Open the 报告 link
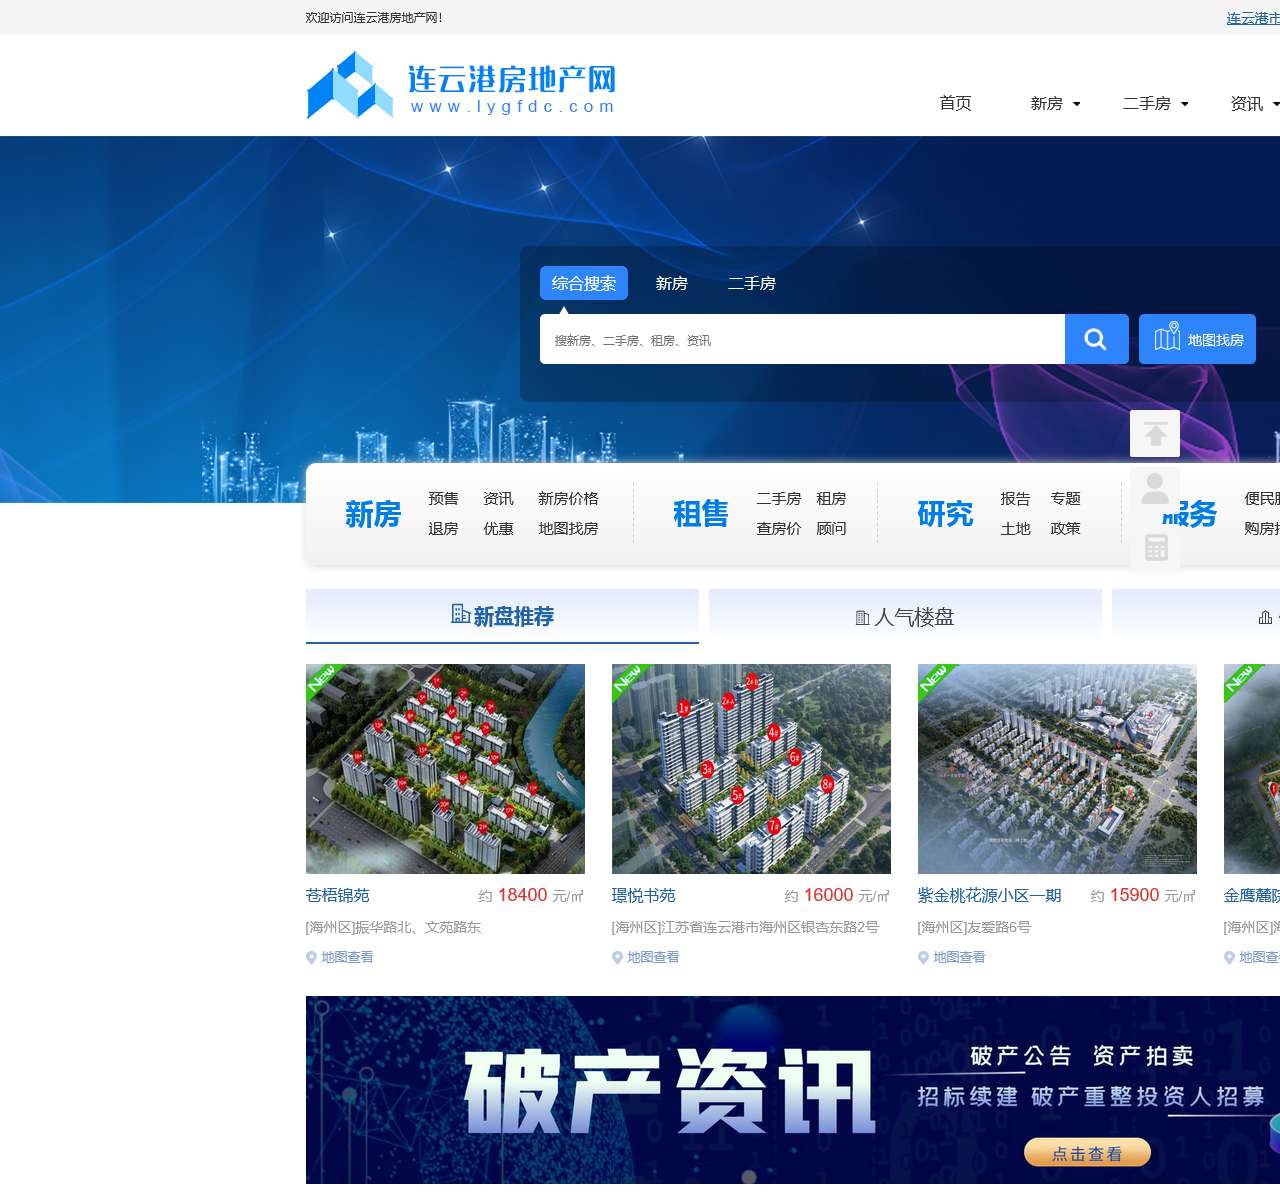Screen dimensions: 1280x1195 (x=1015, y=498)
